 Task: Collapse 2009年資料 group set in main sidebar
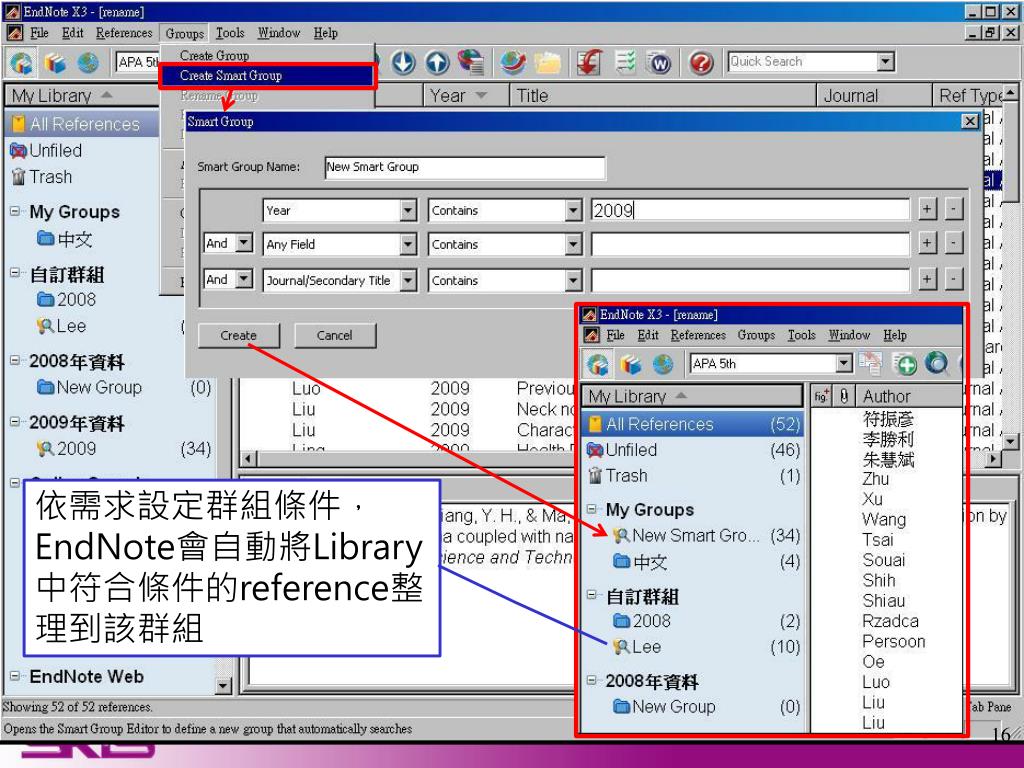[15, 422]
